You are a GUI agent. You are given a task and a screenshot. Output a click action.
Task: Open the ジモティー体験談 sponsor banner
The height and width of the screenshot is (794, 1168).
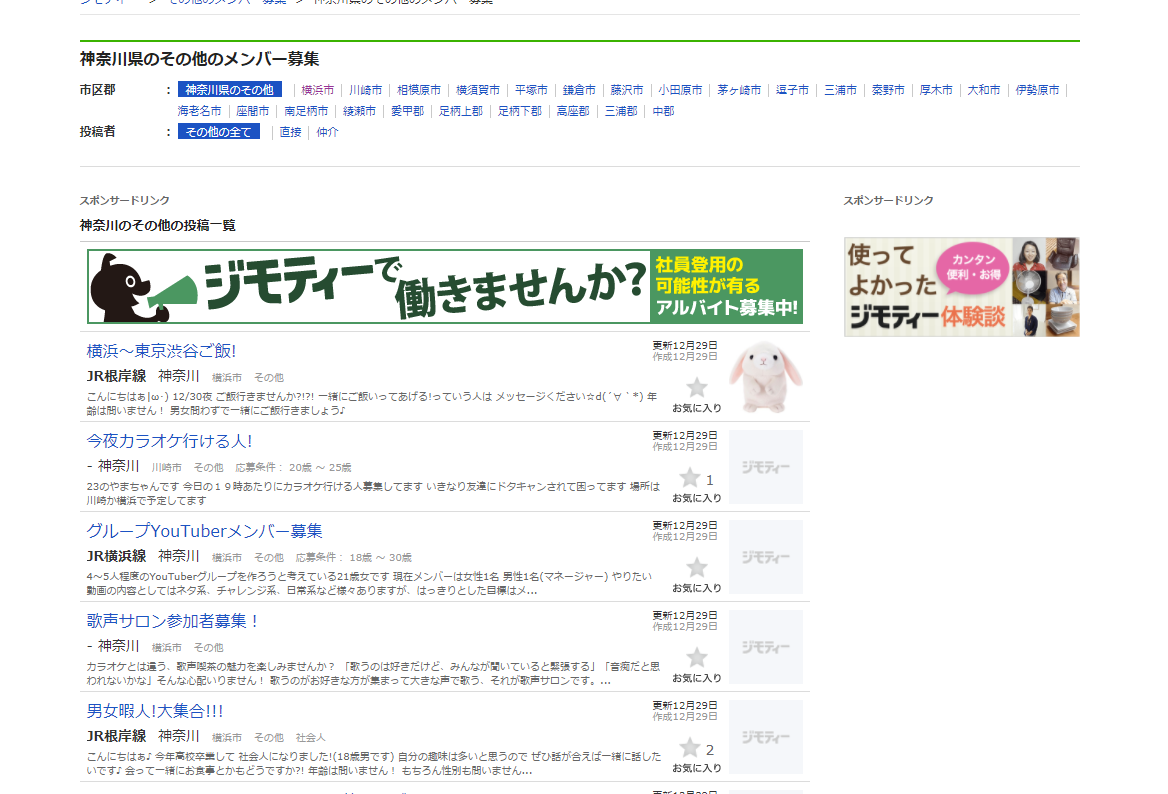(961, 287)
